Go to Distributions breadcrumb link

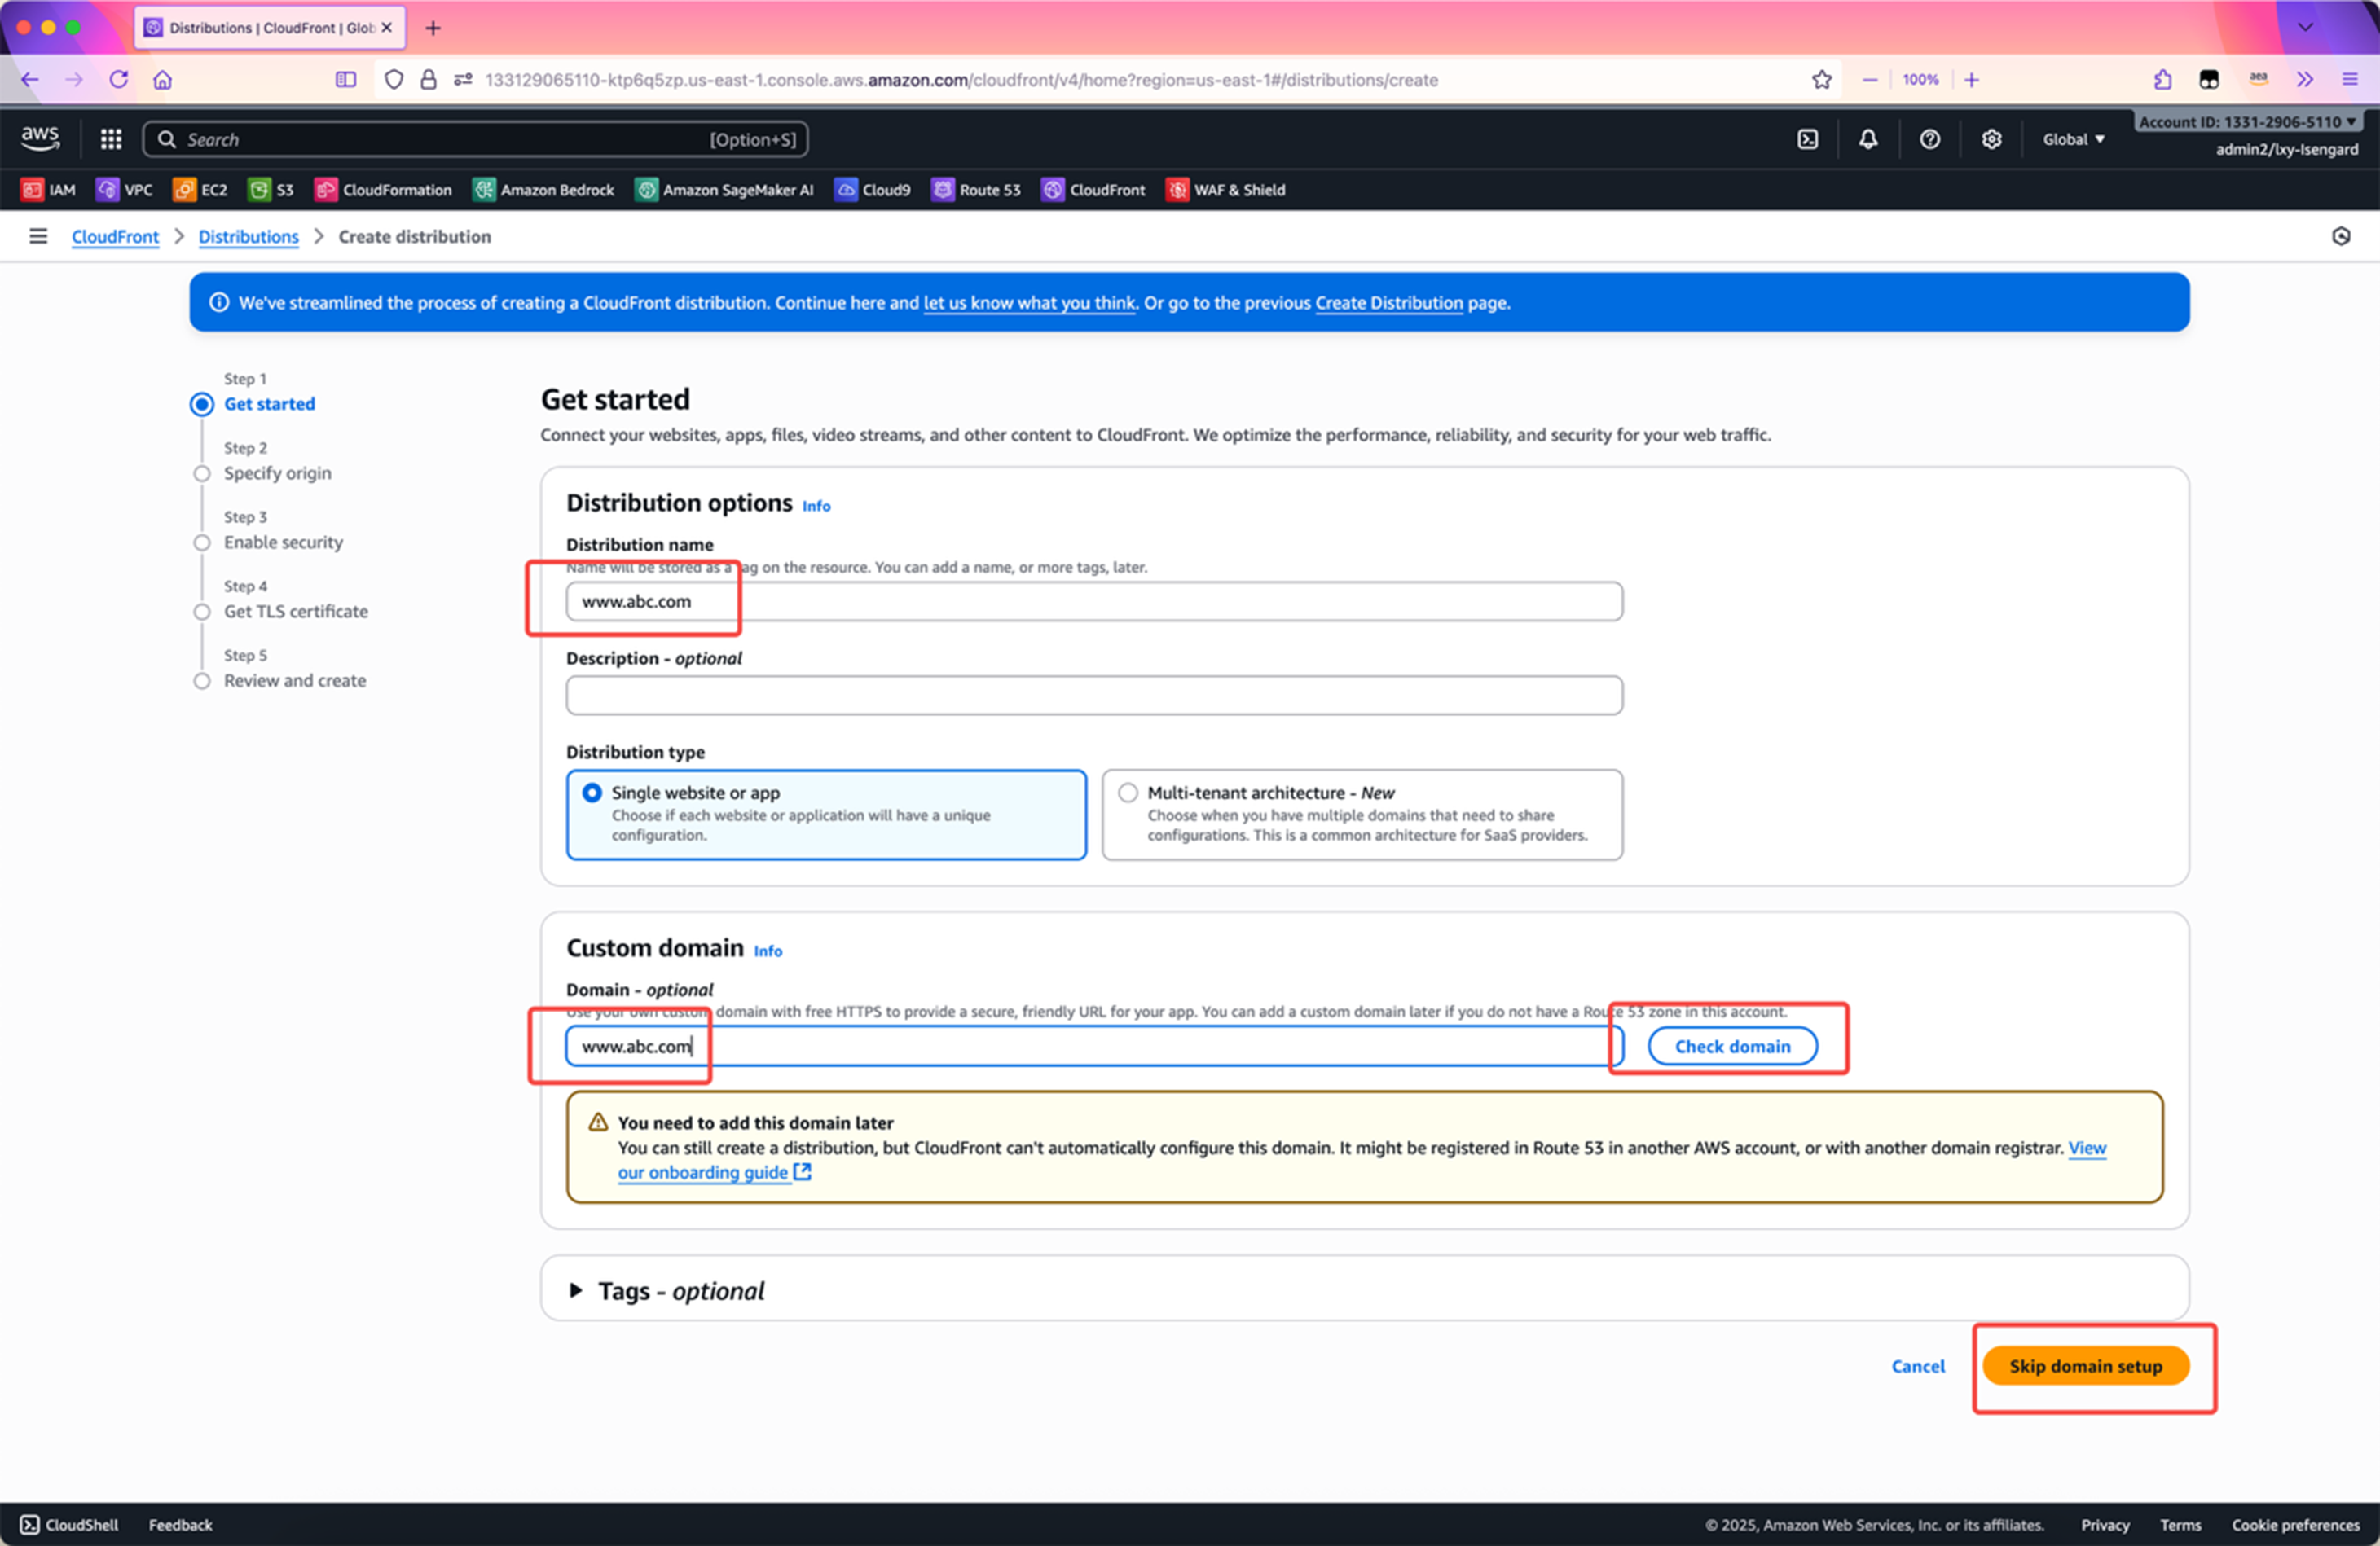click(248, 237)
